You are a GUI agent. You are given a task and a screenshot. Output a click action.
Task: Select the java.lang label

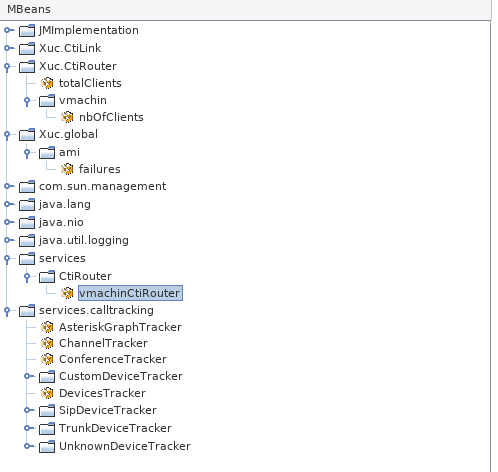[x=65, y=204]
